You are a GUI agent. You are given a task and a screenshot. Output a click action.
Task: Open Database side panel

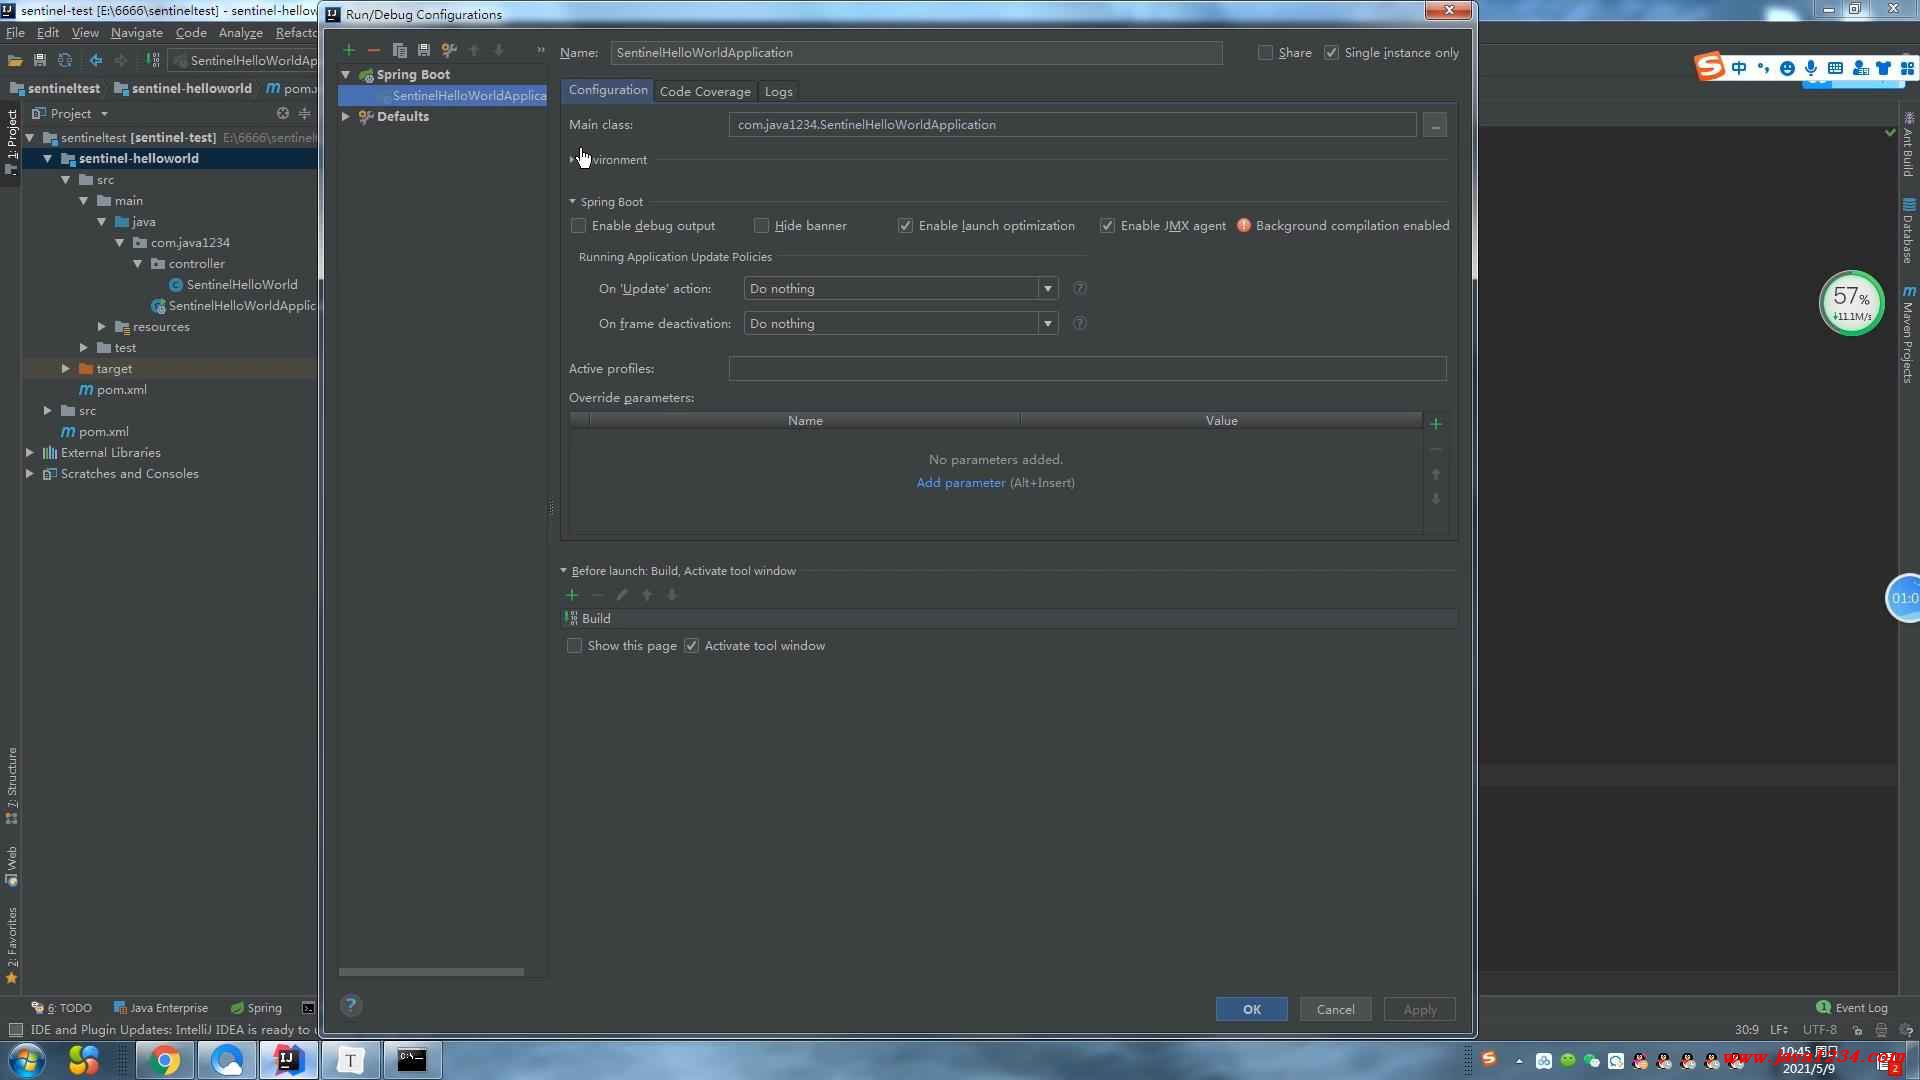pos(1908,231)
